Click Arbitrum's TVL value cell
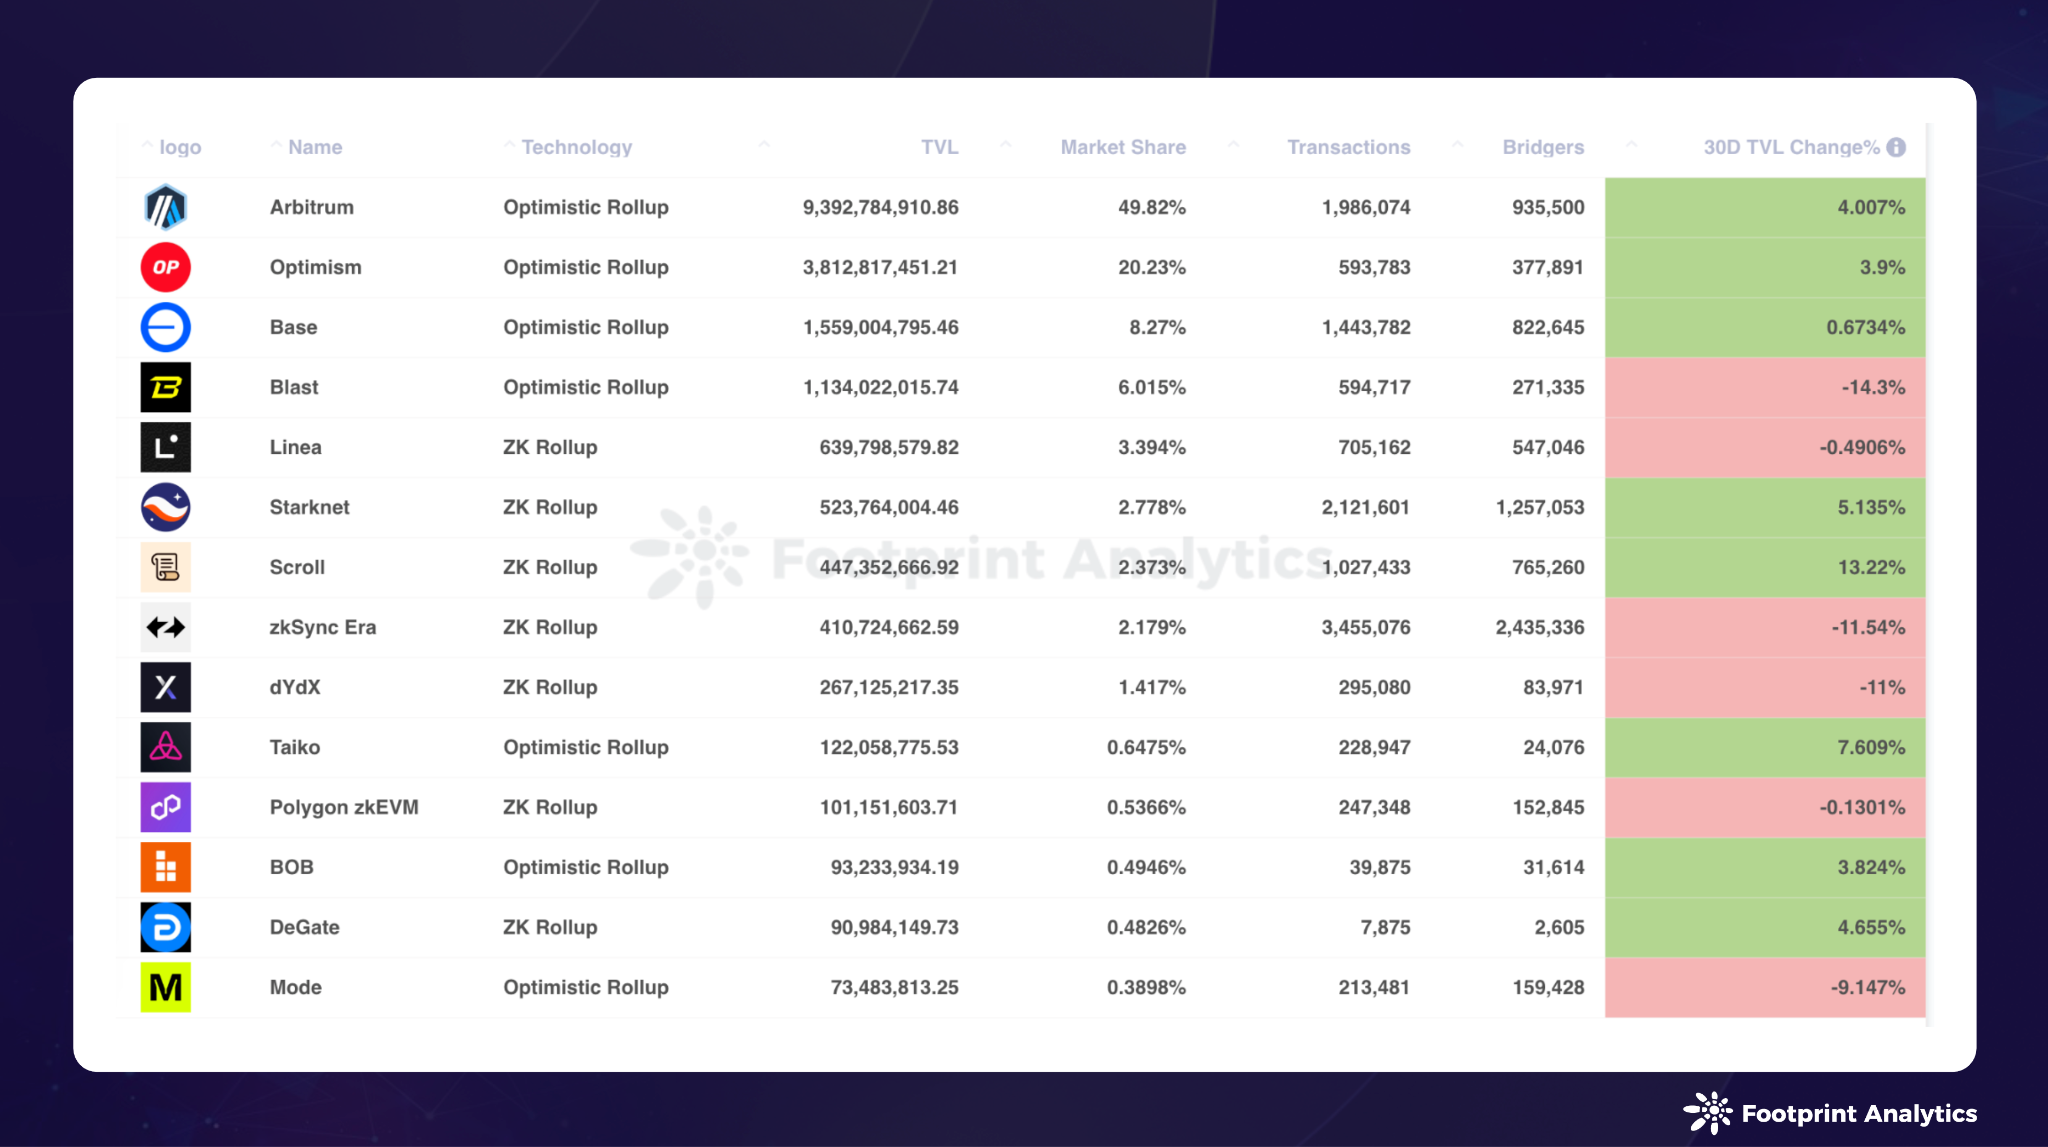 (880, 207)
